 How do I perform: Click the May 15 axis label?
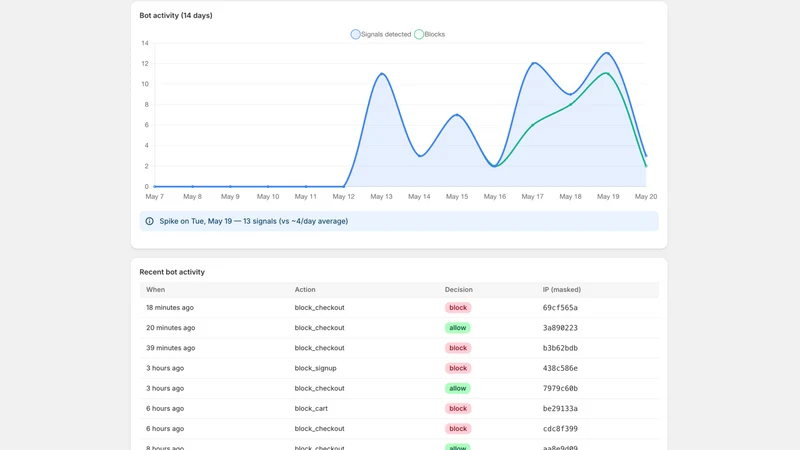pos(457,196)
